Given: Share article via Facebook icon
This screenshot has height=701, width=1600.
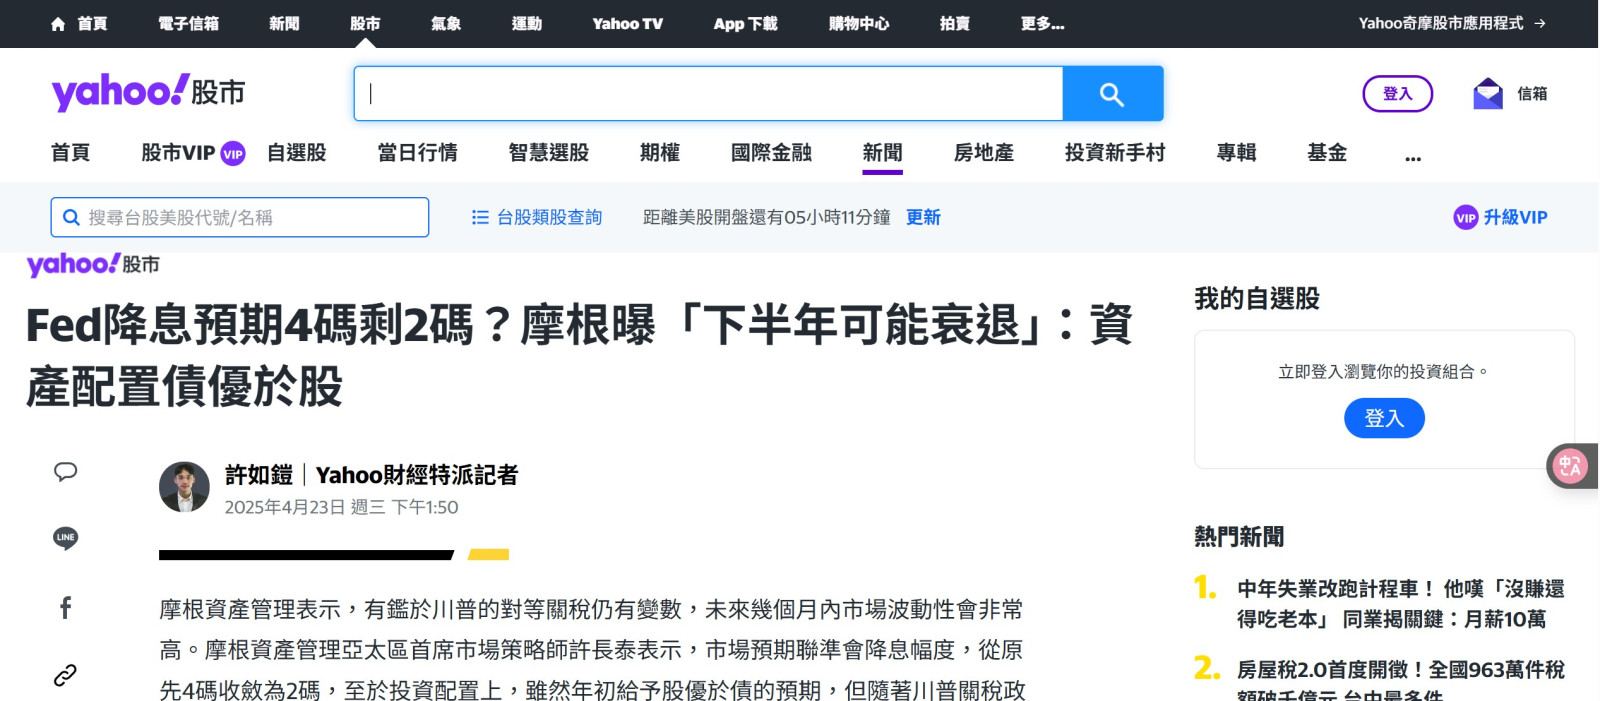Looking at the screenshot, I should pos(66,607).
